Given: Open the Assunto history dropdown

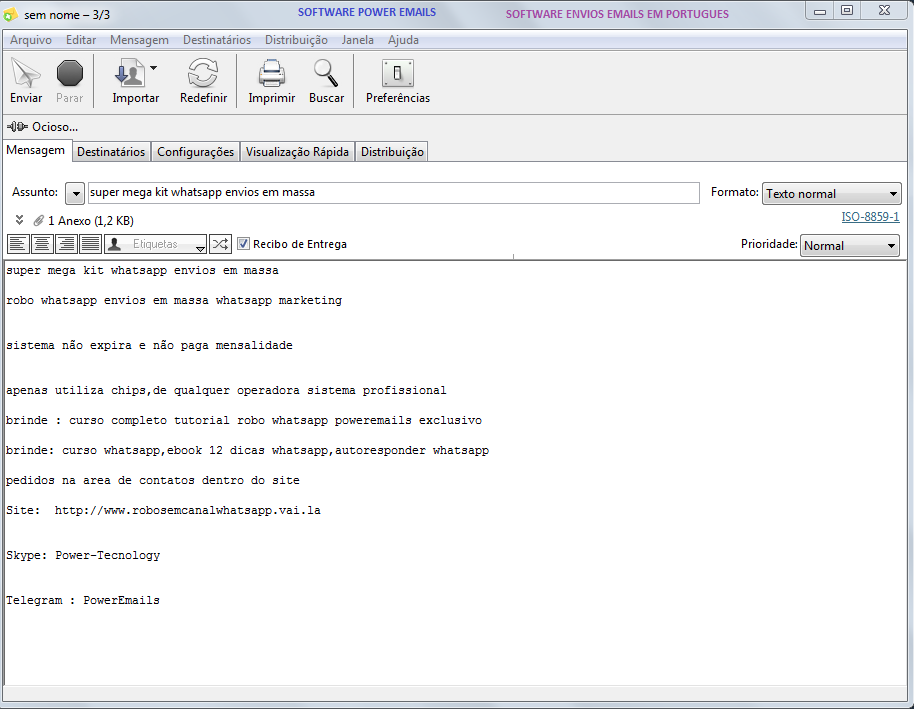Looking at the screenshot, I should click(x=75, y=193).
